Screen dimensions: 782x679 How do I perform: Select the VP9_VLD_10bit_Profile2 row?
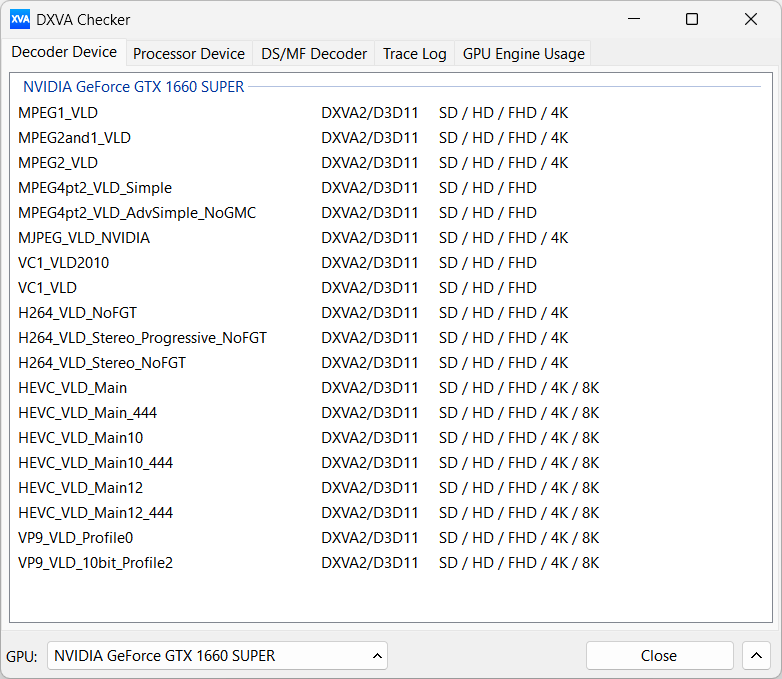[391, 563]
